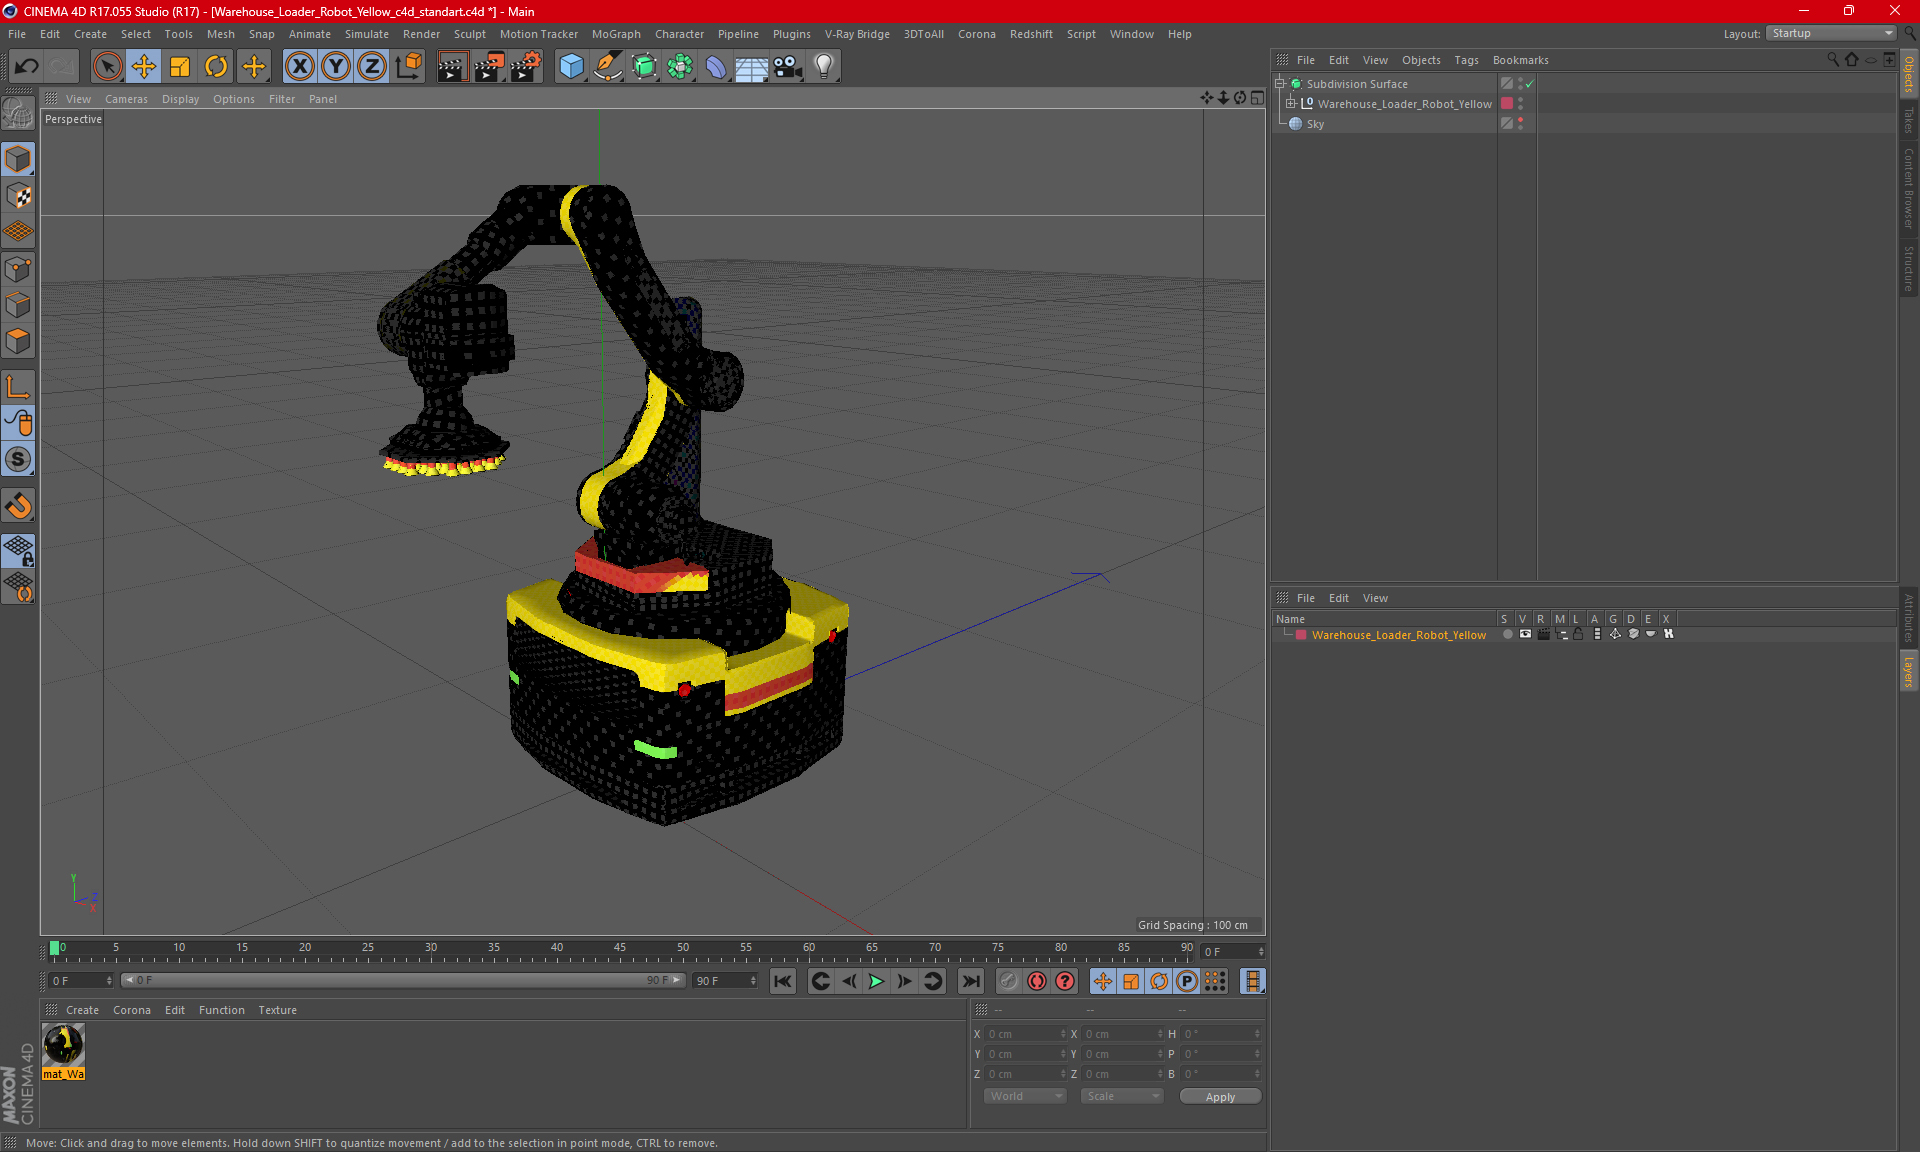Image resolution: width=1920 pixels, height=1152 pixels.
Task: Add a Subdivision Surface generator icon
Action: coord(644,67)
